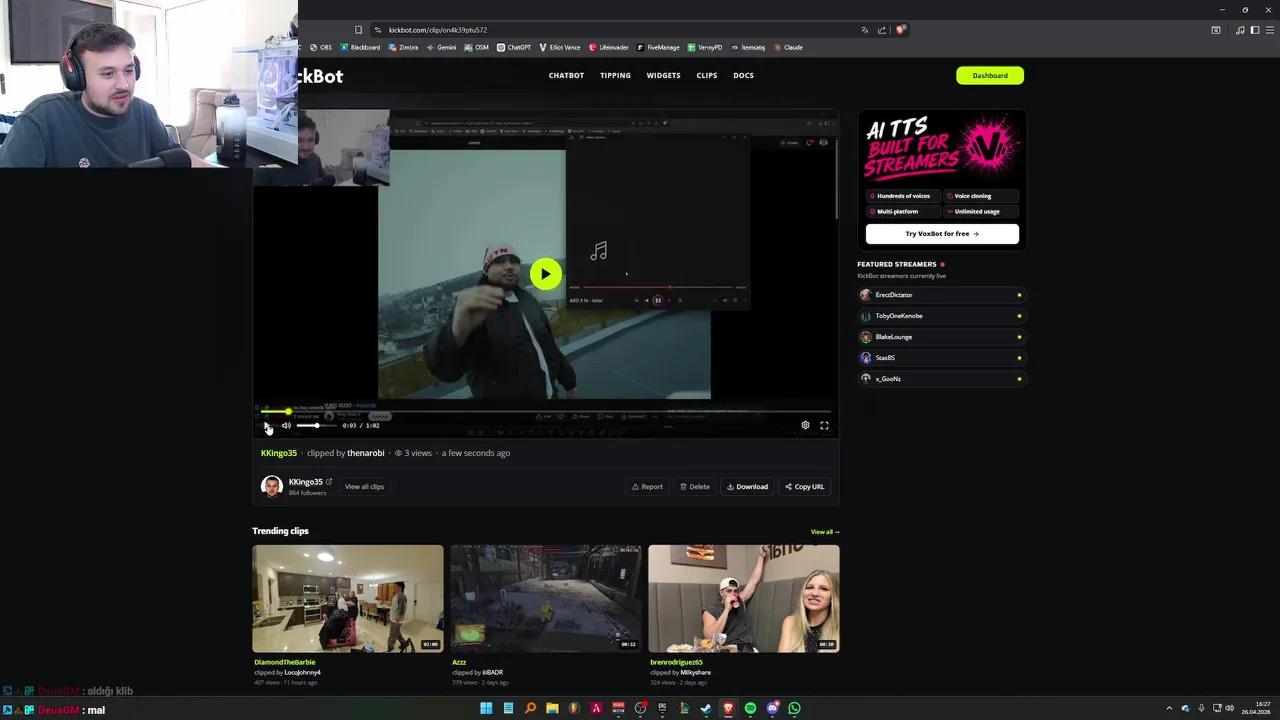Click the Report button under the clip
Screen dimensions: 1280x720
pyautogui.click(x=647, y=487)
